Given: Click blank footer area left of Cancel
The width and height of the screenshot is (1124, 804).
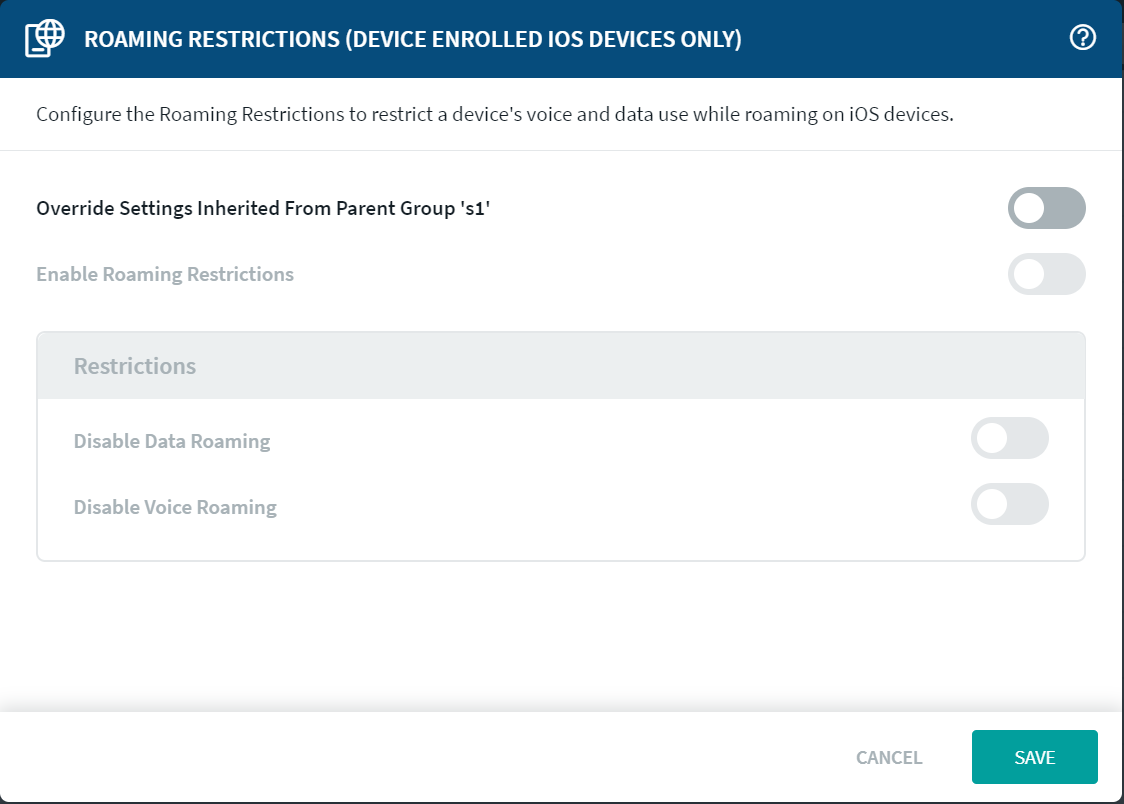Looking at the screenshot, I should (x=400, y=758).
